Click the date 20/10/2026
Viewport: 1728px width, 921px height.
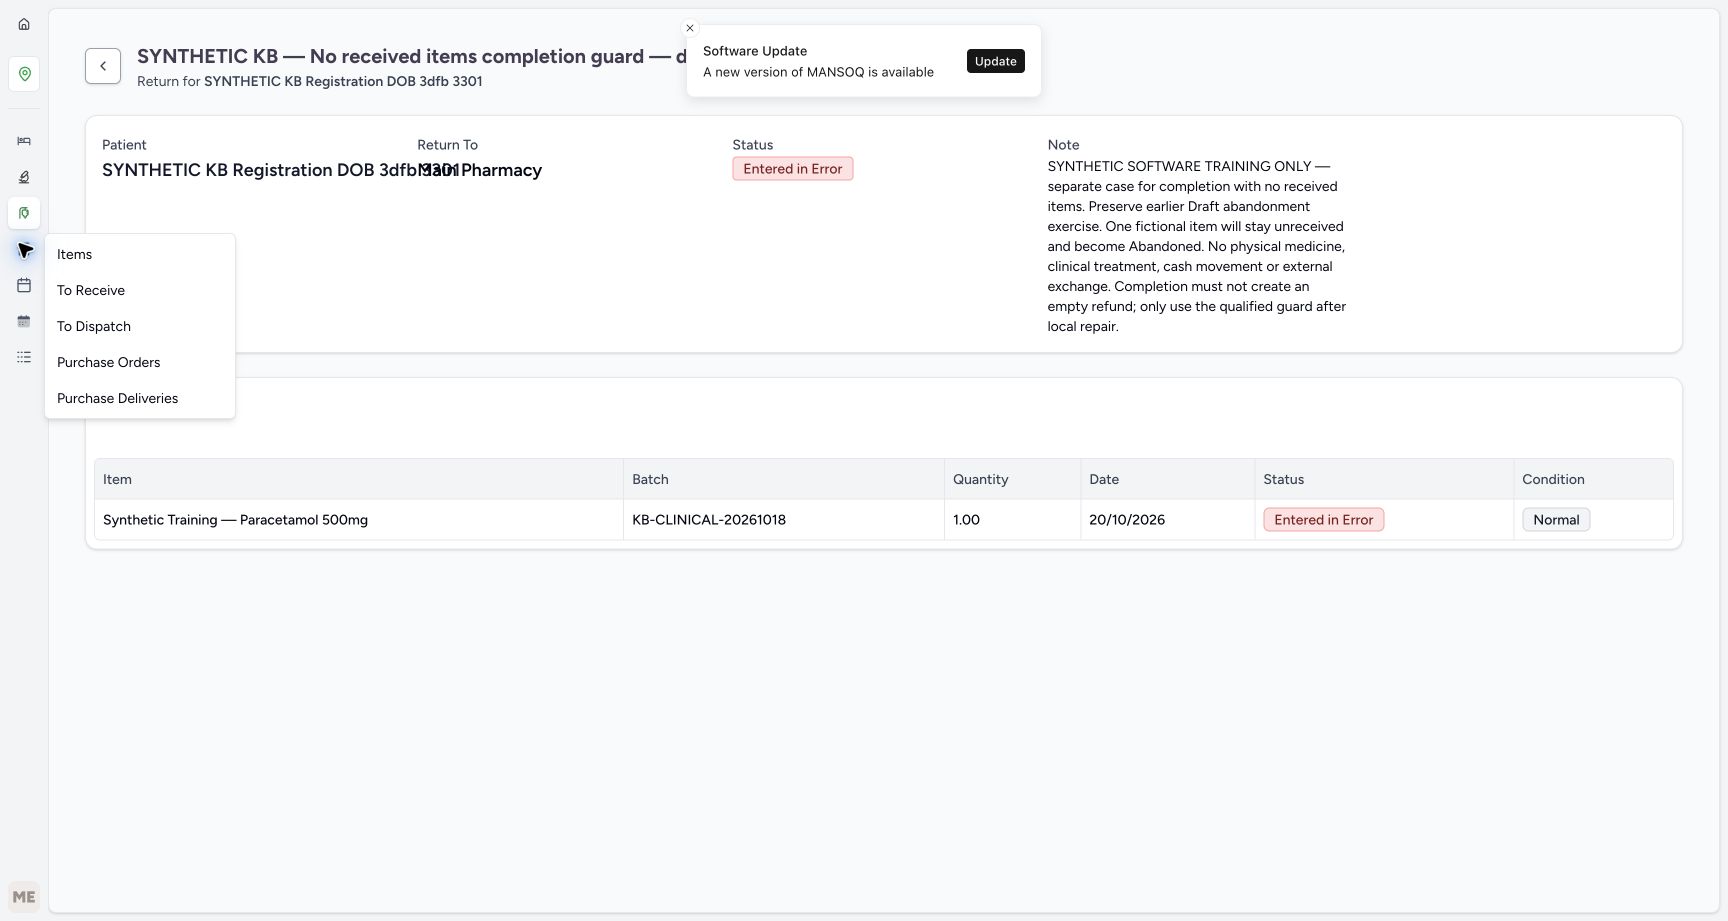click(1127, 520)
